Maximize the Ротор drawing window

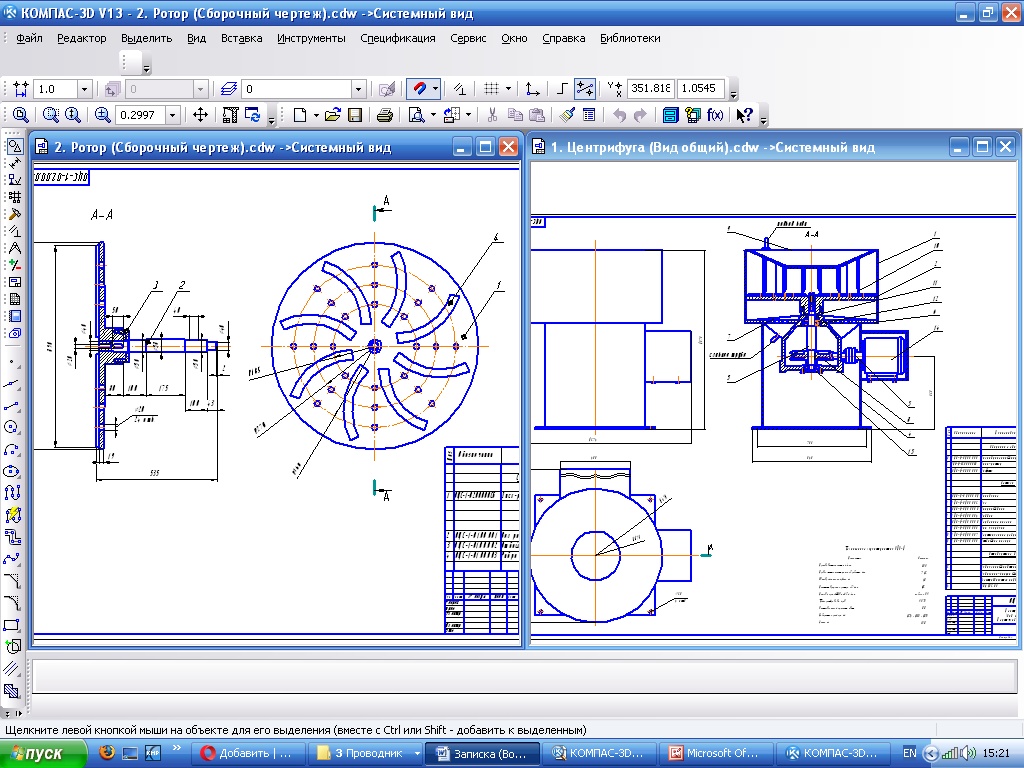tap(485, 147)
